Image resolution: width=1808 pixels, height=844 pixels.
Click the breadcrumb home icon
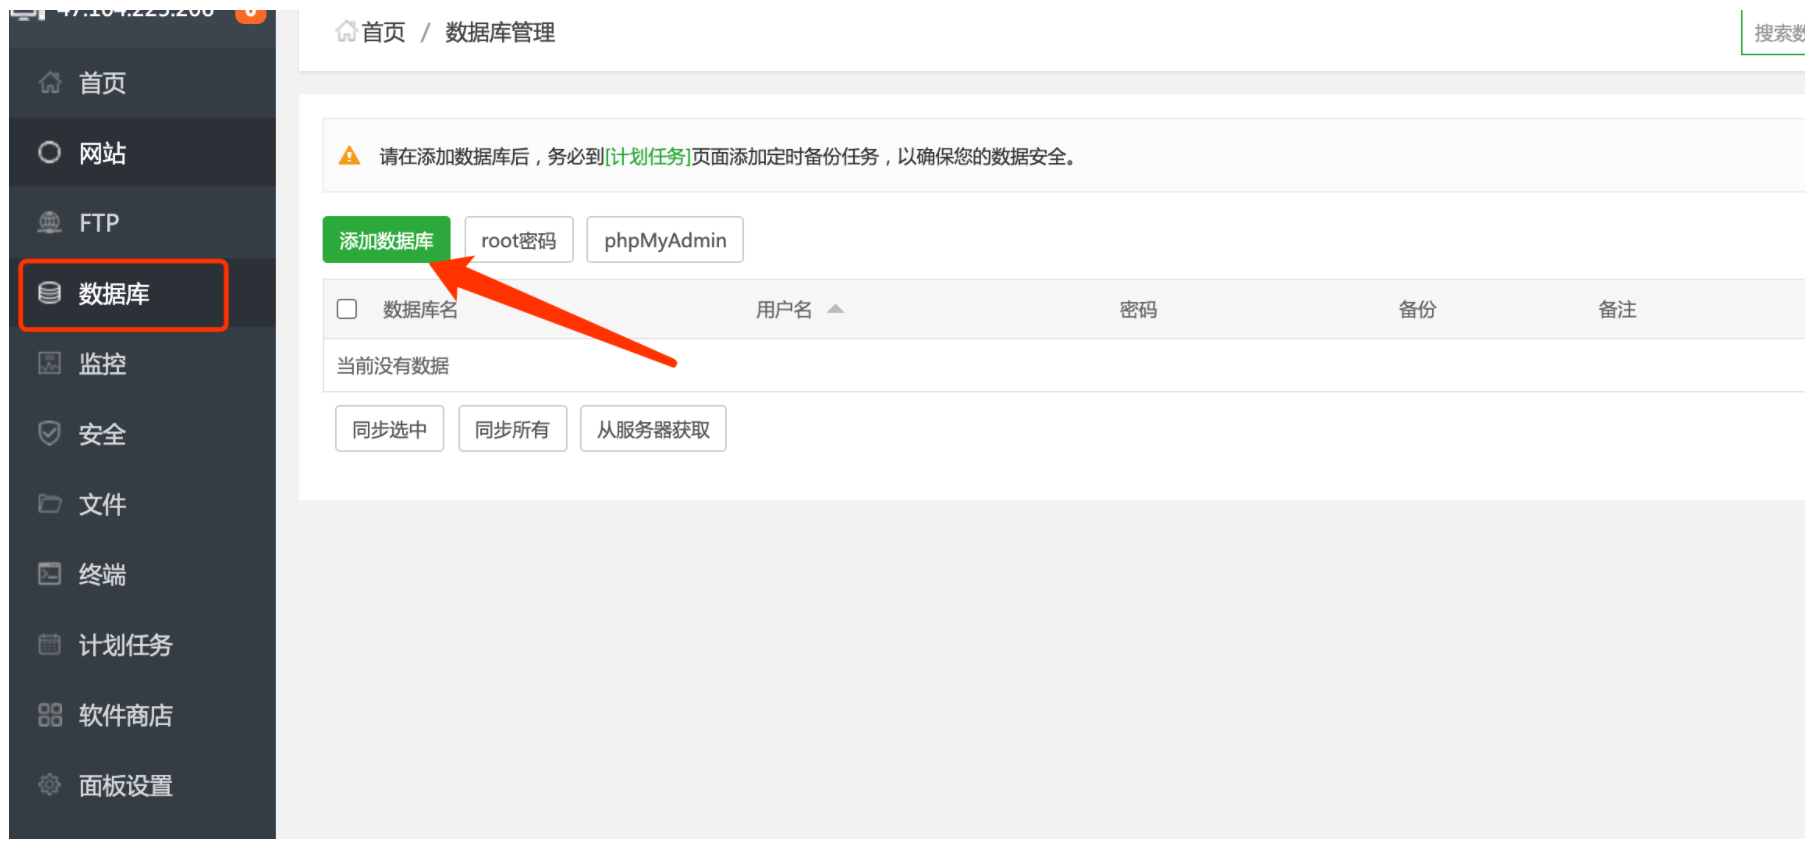pos(346,32)
